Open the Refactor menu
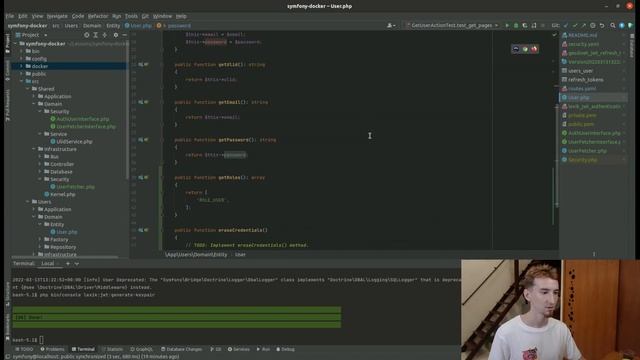 click(98, 16)
